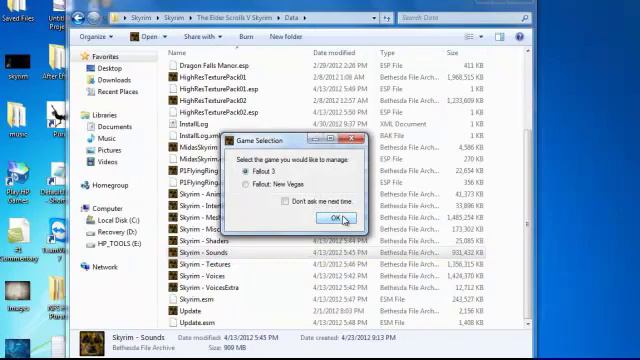Open the view options dropdown arrow
The height and width of the screenshot is (360, 640).
click(x=481, y=37)
